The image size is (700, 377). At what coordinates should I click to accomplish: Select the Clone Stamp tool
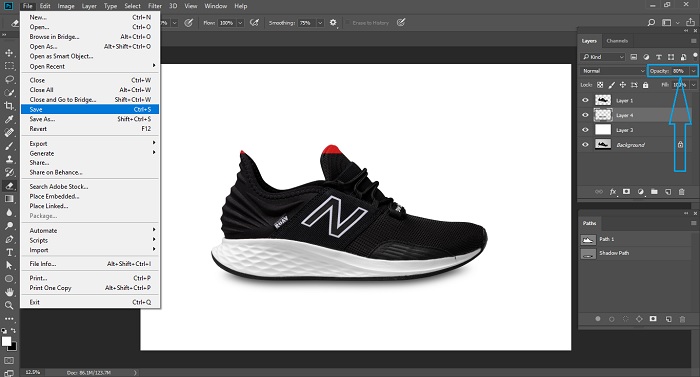(9, 159)
